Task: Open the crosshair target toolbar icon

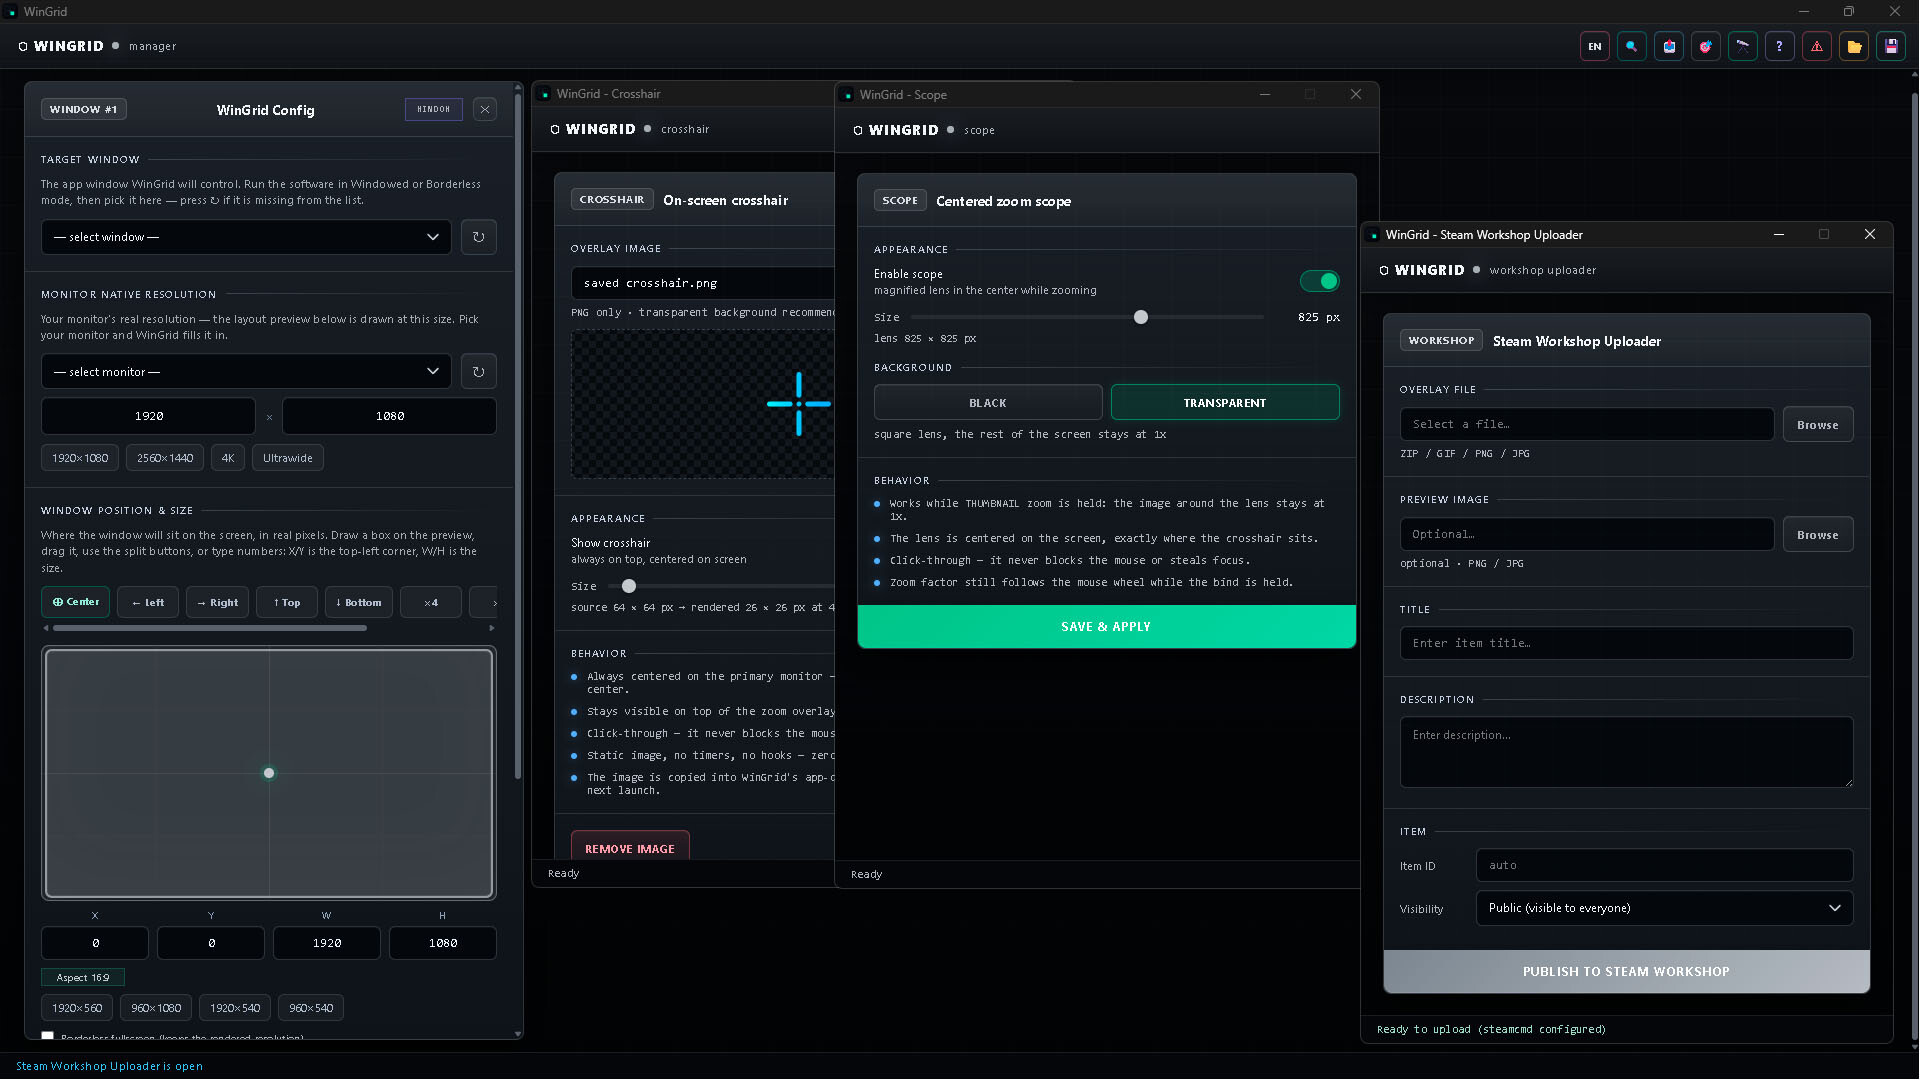Action: 1706,46
